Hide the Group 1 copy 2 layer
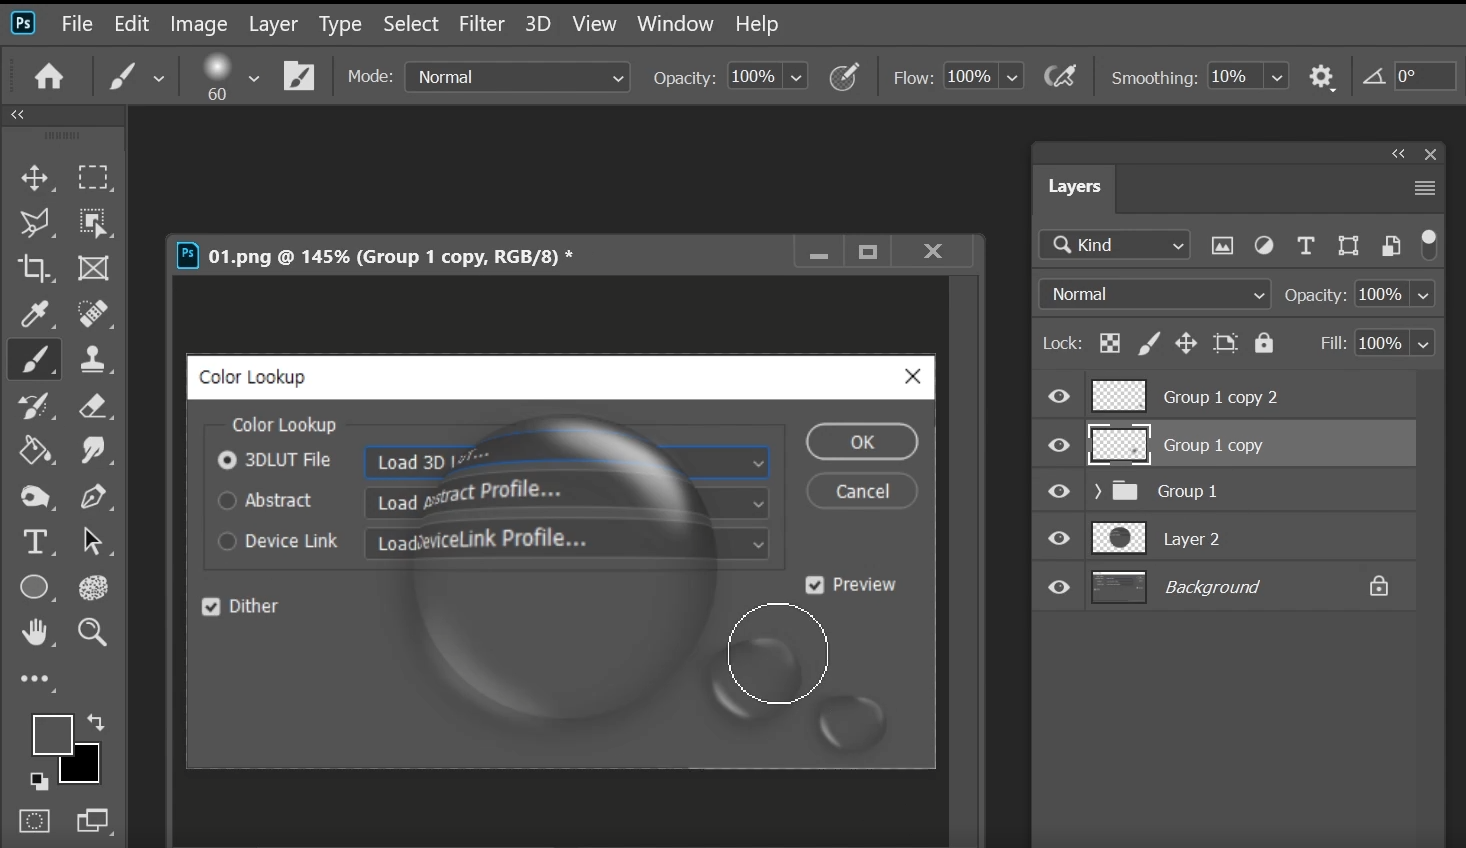The image size is (1466, 848). [x=1059, y=397]
